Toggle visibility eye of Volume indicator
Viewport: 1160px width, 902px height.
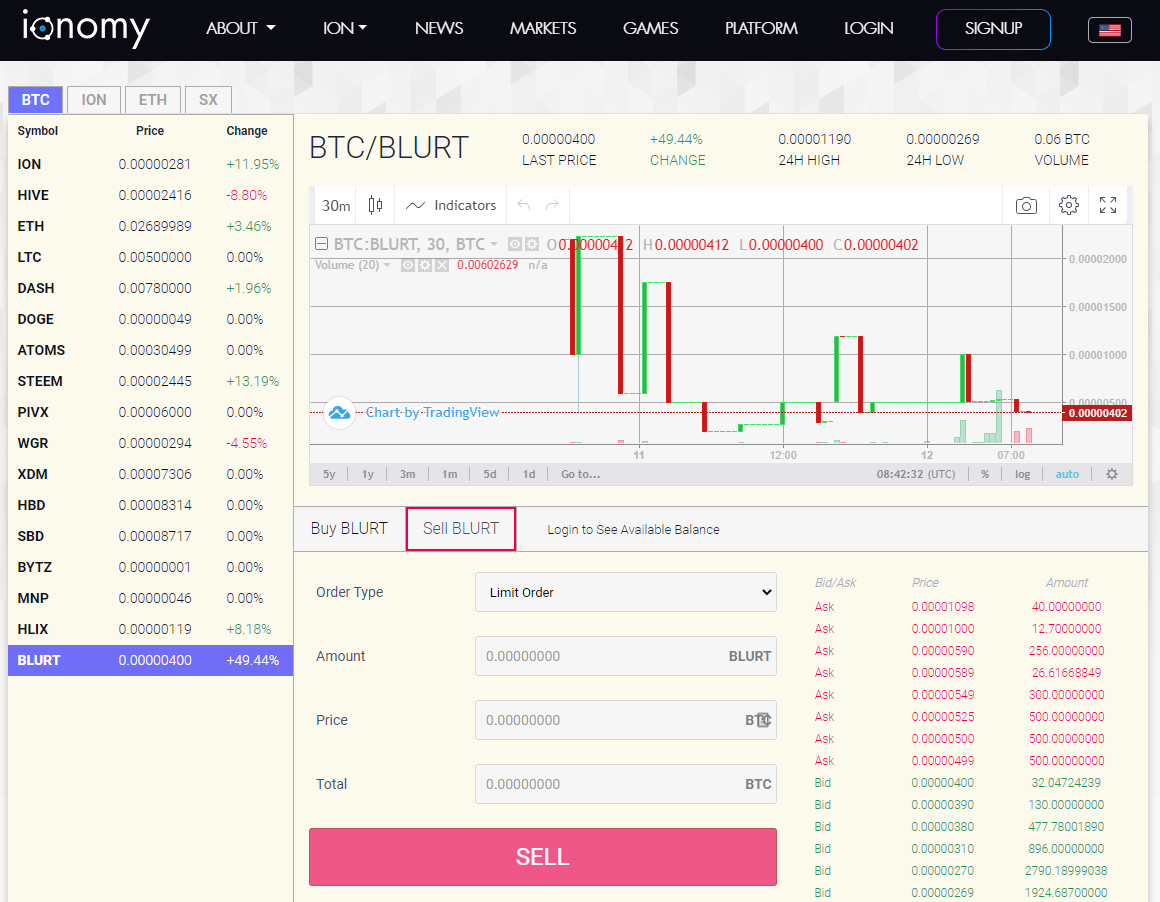[408, 265]
